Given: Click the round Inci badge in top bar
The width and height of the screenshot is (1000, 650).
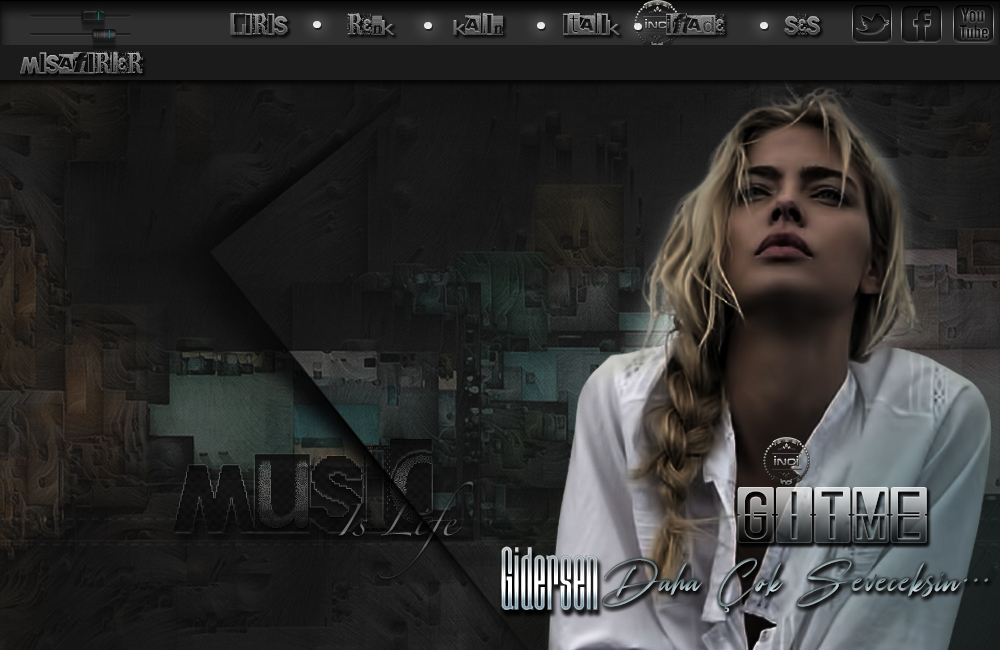Looking at the screenshot, I should (x=656, y=21).
